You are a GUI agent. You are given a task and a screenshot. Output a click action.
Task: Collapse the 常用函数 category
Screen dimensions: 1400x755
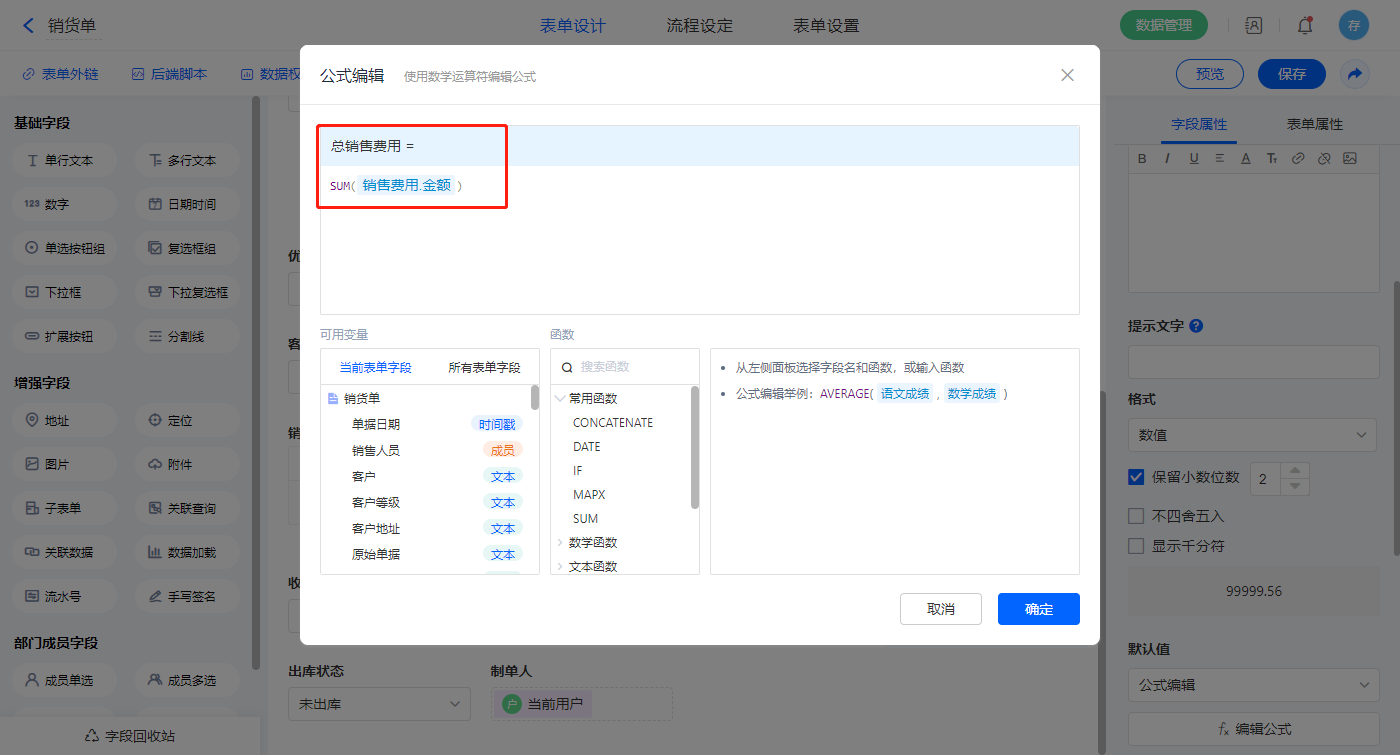click(560, 398)
